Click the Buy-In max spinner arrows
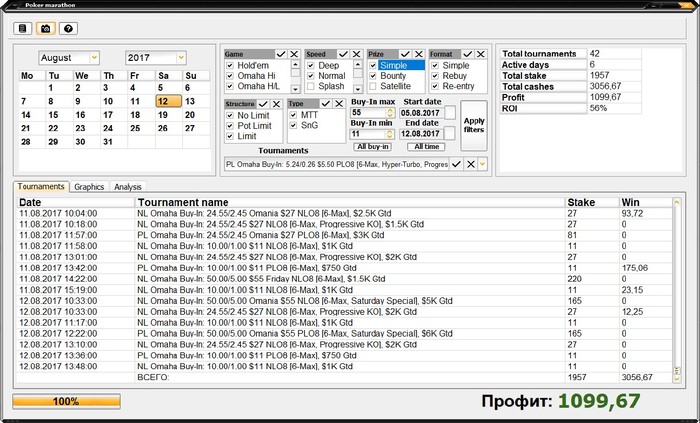Viewport: 700px width, 423px height. coord(390,112)
